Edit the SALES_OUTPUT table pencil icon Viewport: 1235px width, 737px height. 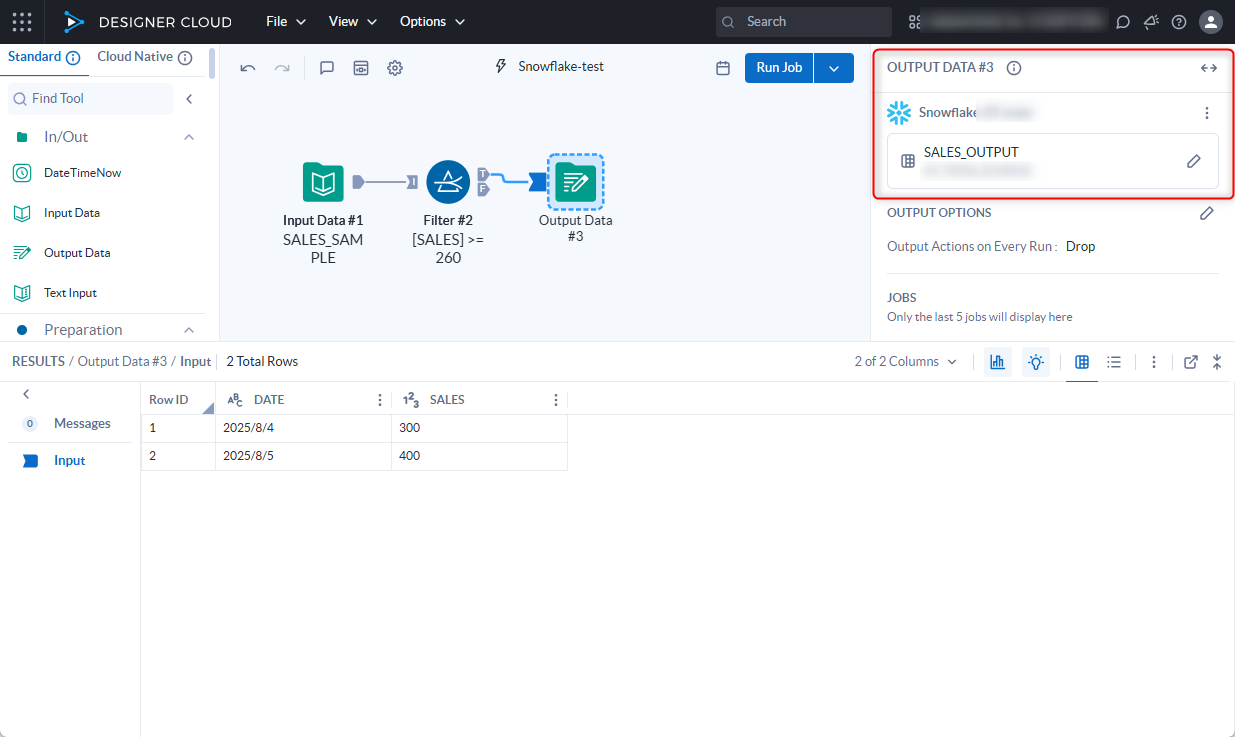(1193, 161)
